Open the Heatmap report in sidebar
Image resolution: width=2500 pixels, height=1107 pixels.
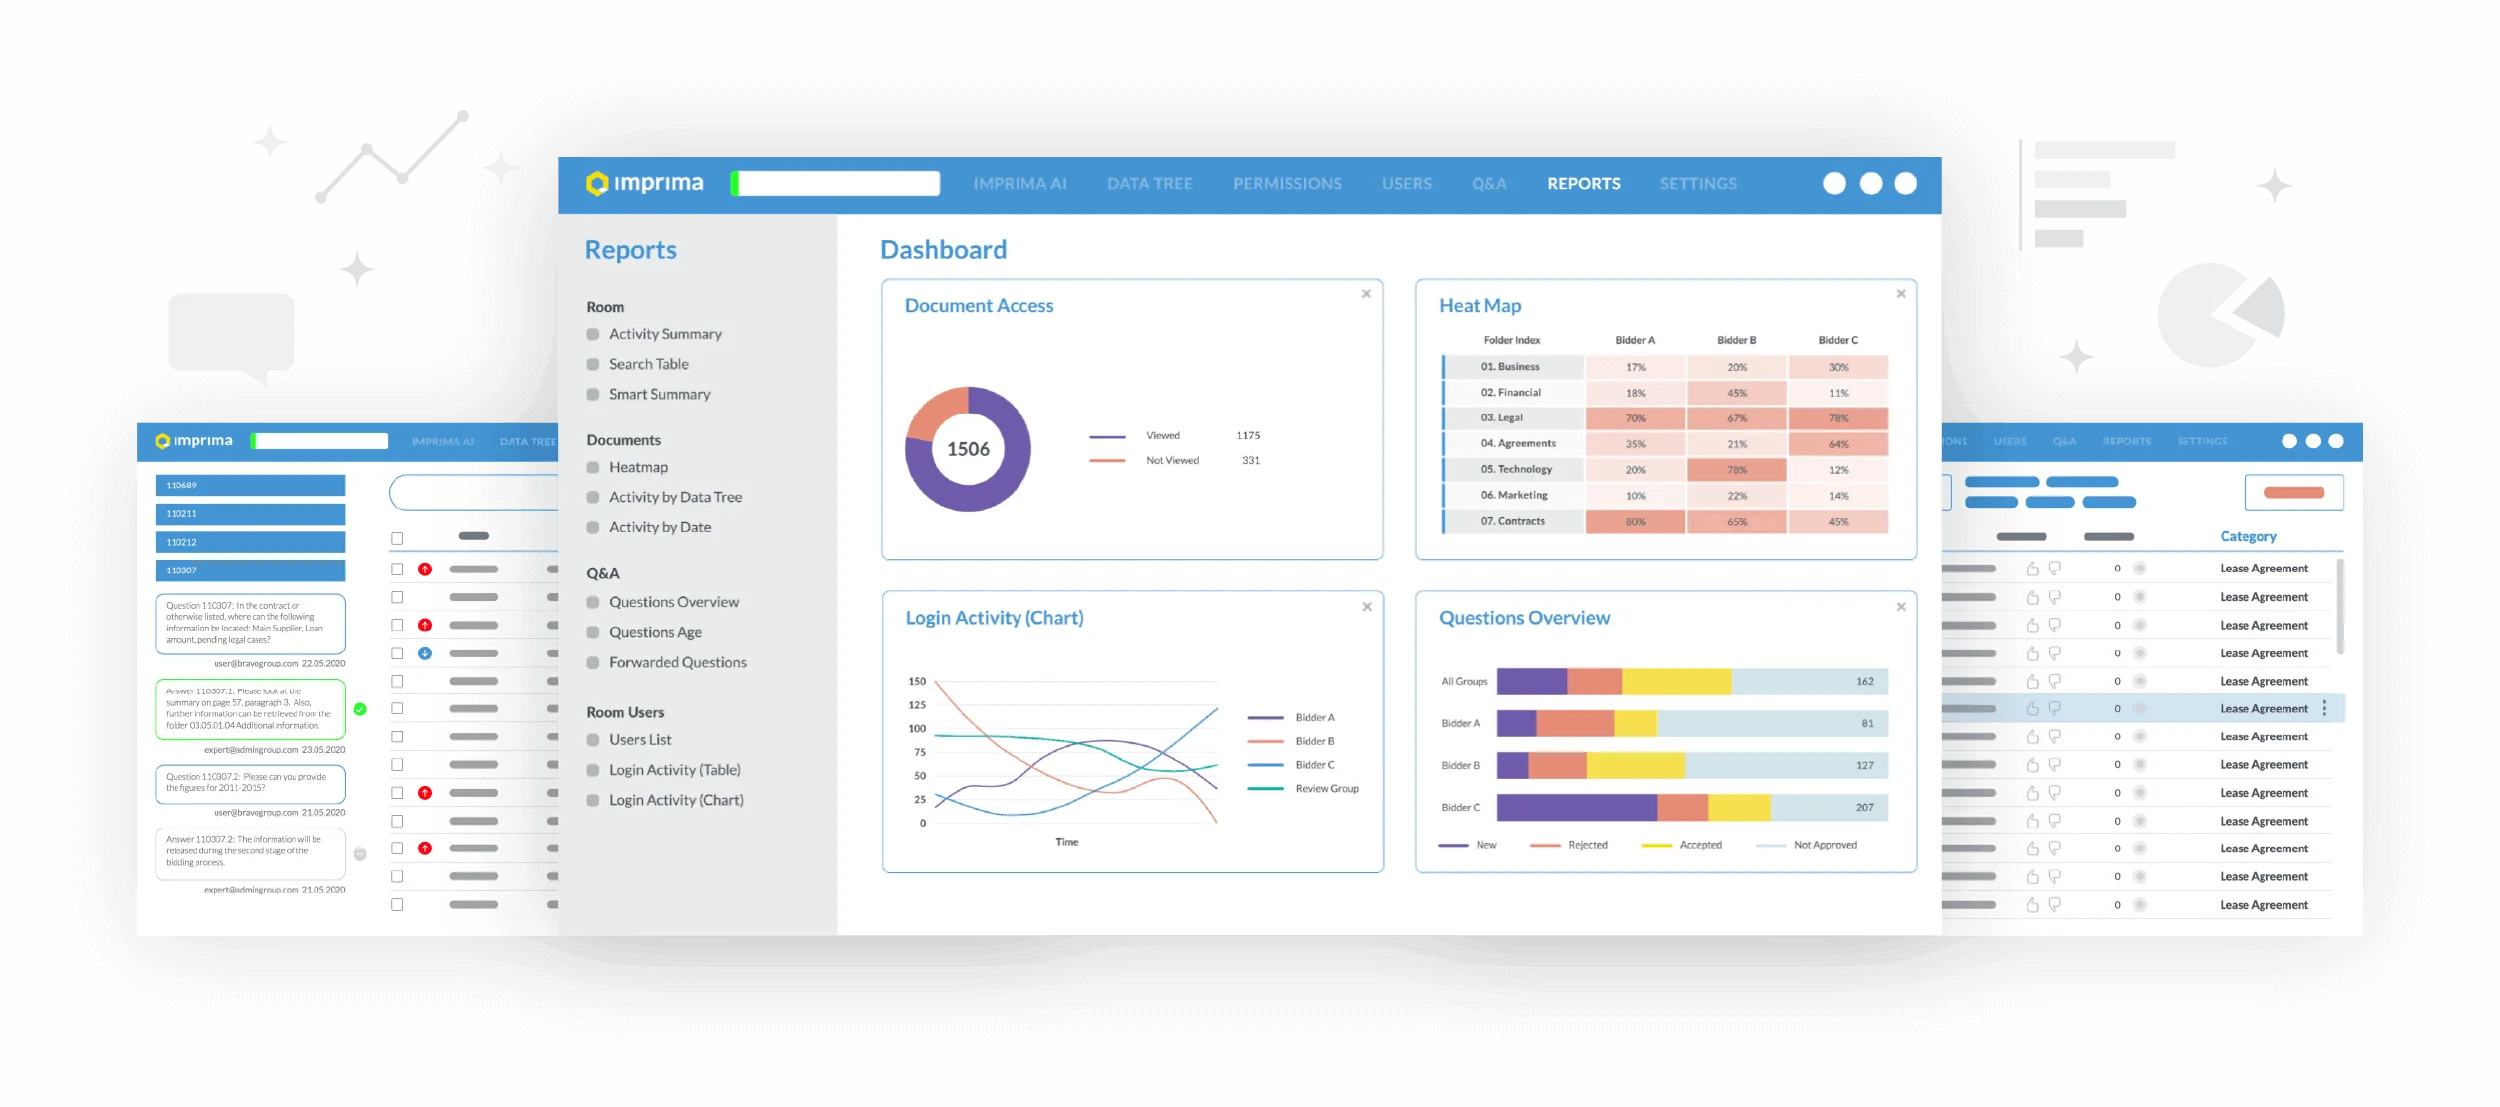point(638,467)
